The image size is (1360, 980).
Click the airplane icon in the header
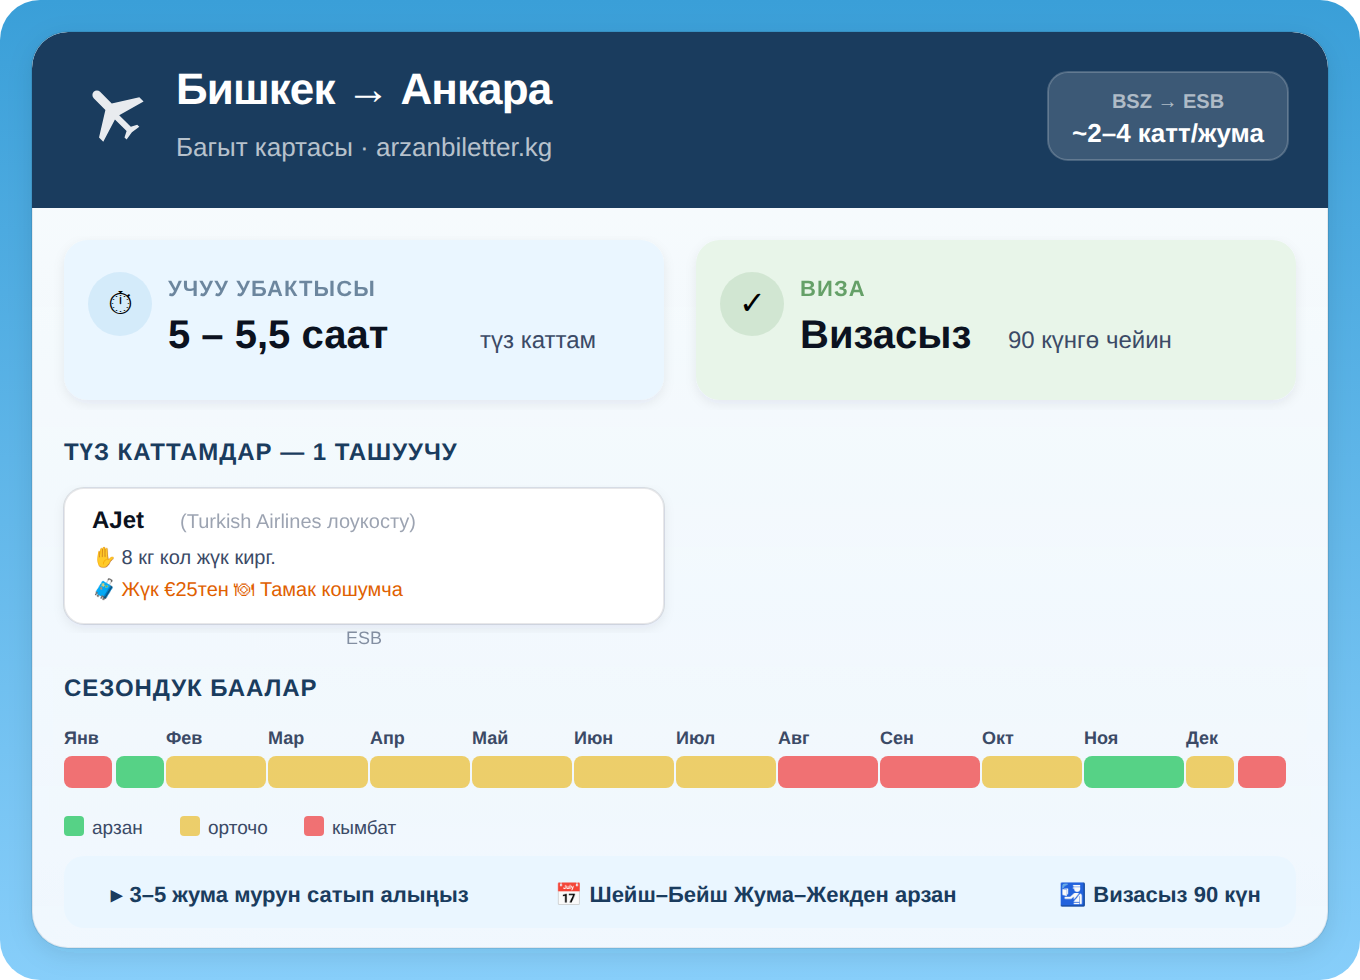click(x=117, y=113)
